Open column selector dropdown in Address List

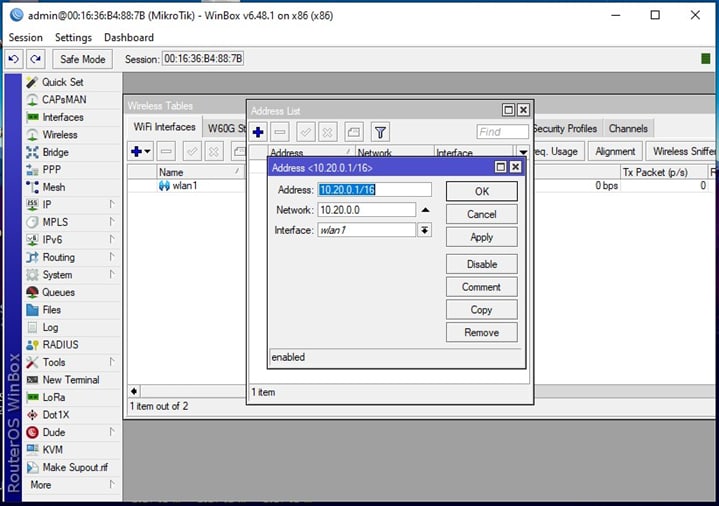(523, 152)
